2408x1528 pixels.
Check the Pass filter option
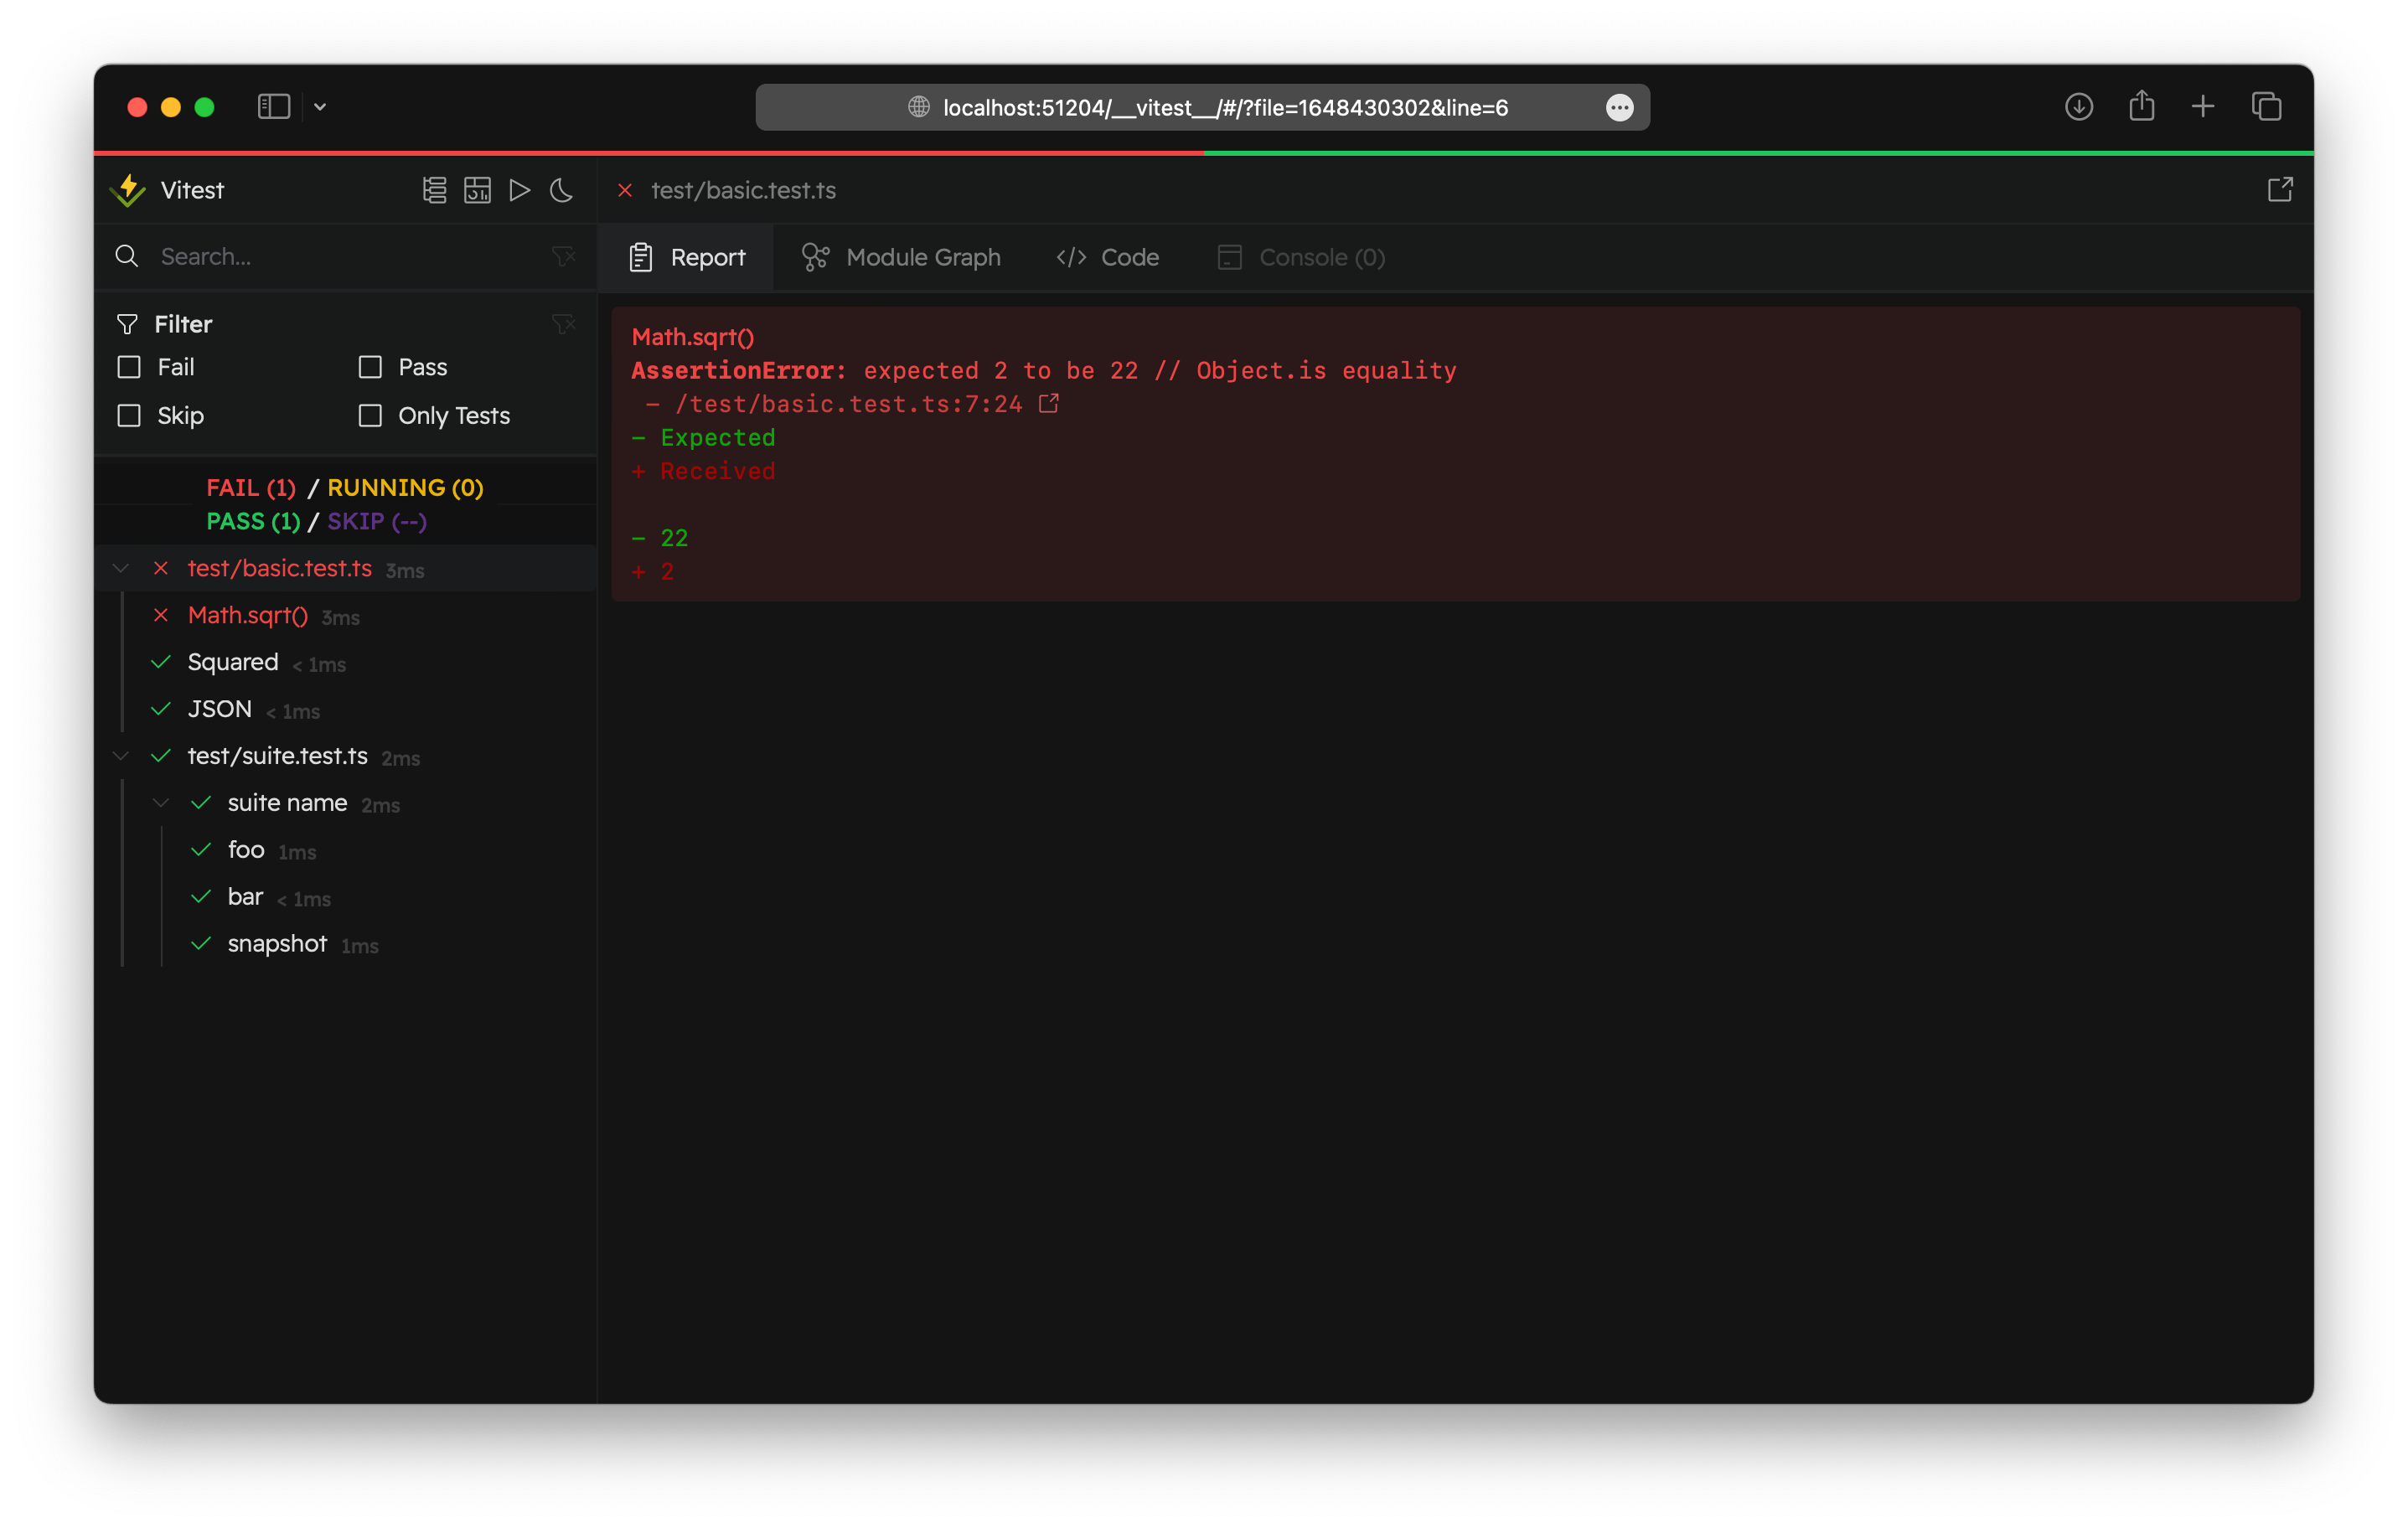coord(369,367)
